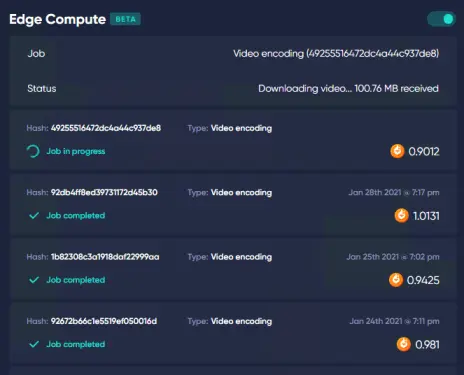The height and width of the screenshot is (375, 464).
Task: Click Job completed under hash 92672b66c1e
Action: 76,344
